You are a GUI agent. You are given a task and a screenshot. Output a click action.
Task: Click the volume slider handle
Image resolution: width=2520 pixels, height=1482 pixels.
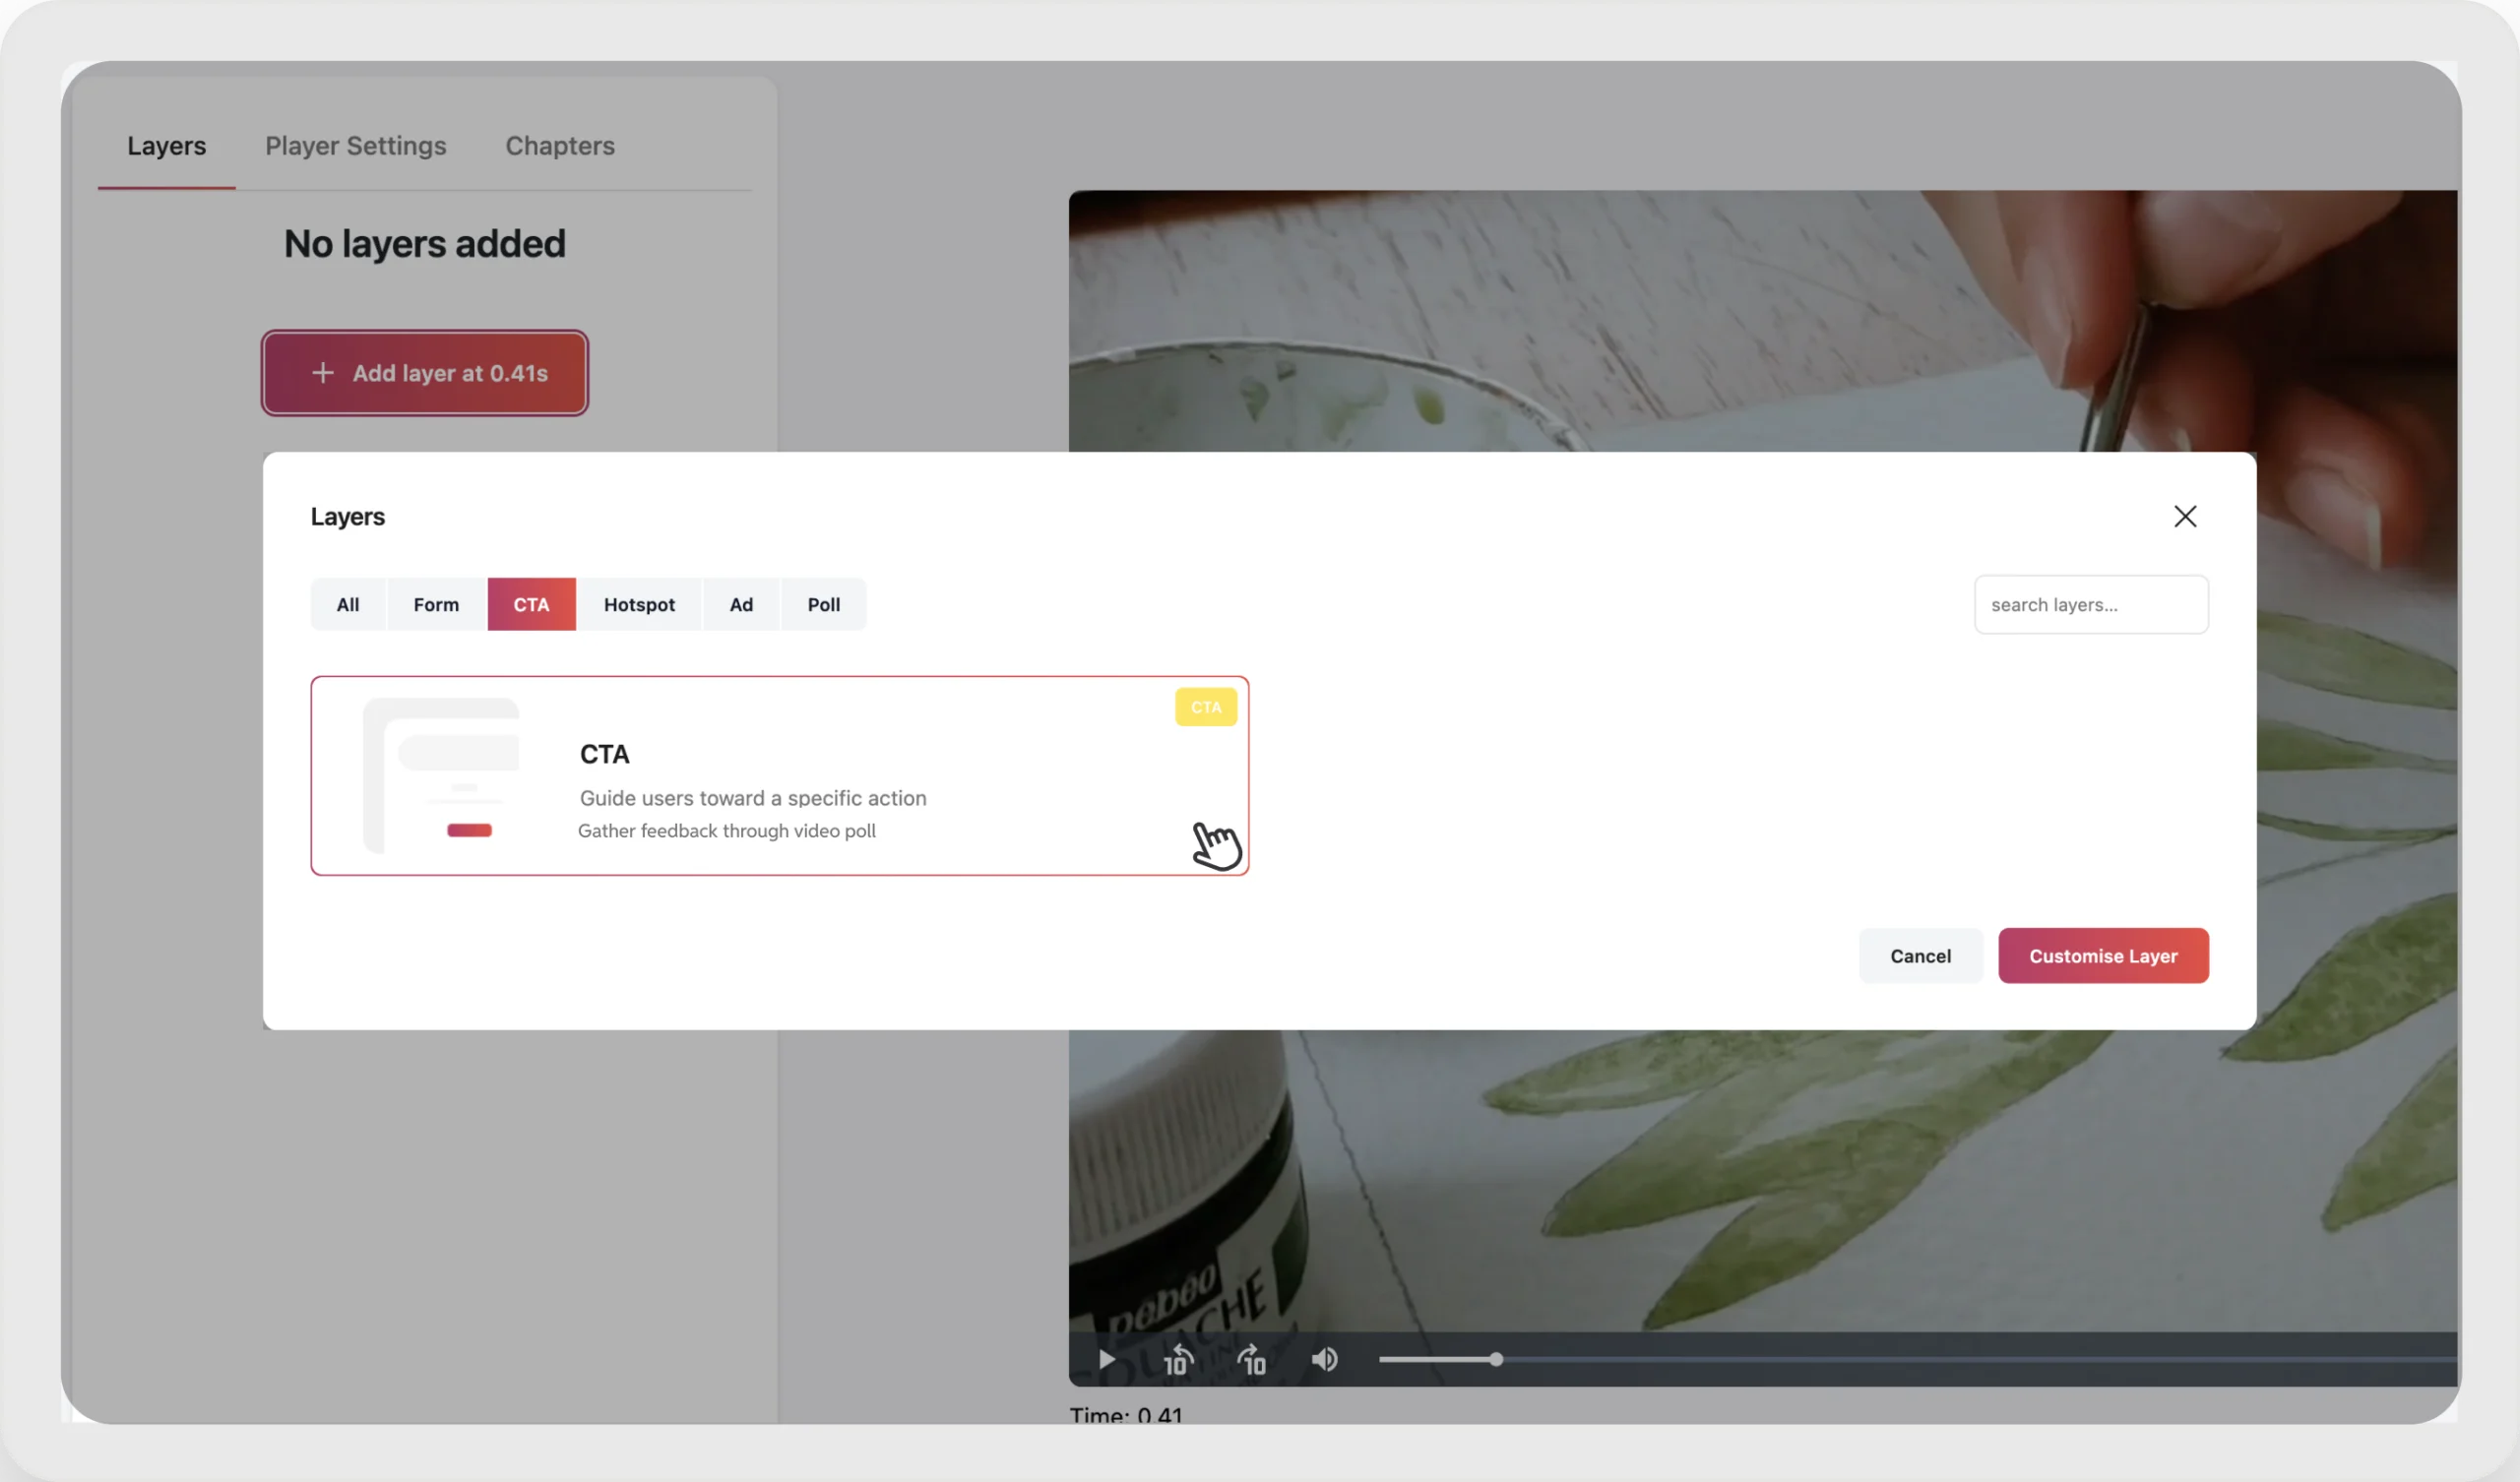(1496, 1360)
